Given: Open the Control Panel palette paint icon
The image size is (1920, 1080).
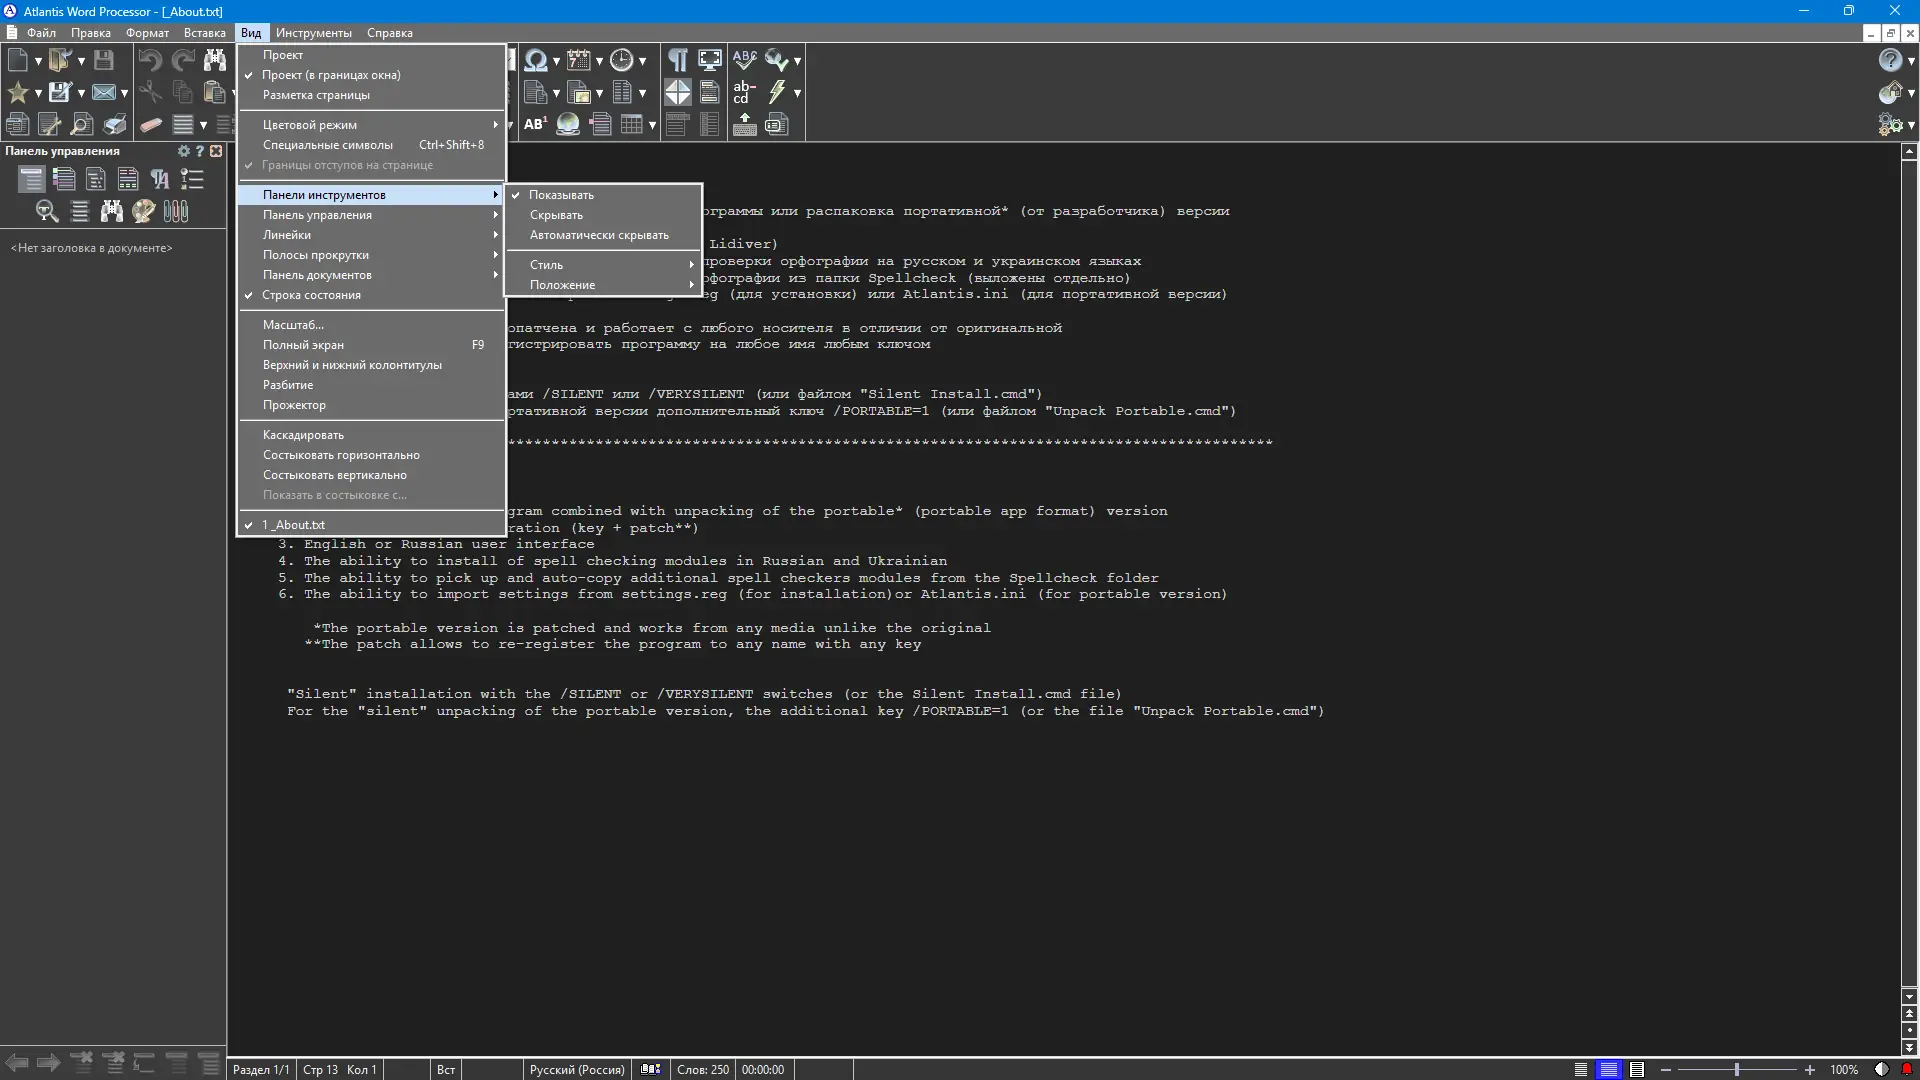Looking at the screenshot, I should 144,211.
